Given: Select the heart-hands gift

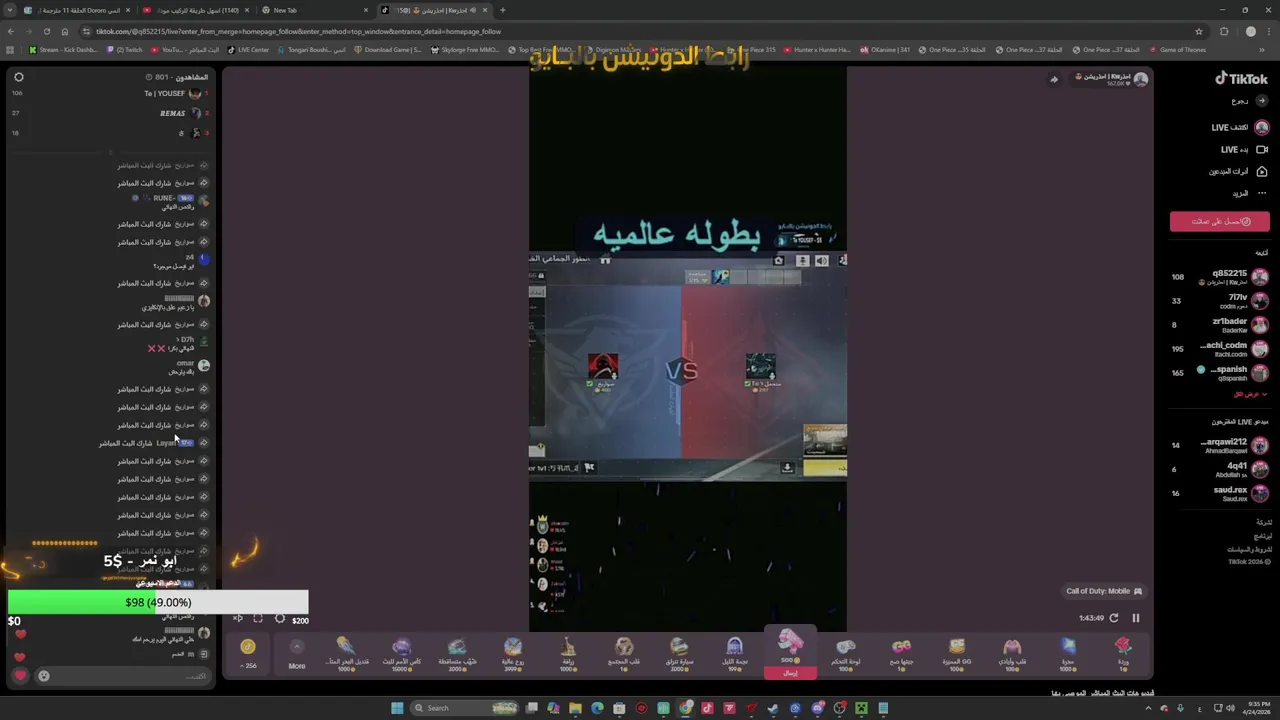Looking at the screenshot, I should (x=1012, y=653).
